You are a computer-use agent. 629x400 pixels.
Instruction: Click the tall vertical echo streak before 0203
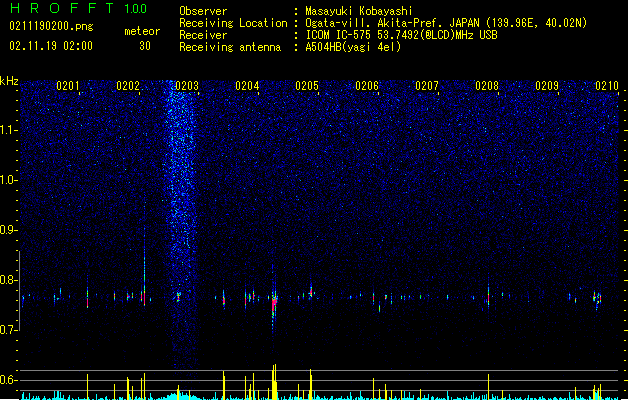pos(144,265)
